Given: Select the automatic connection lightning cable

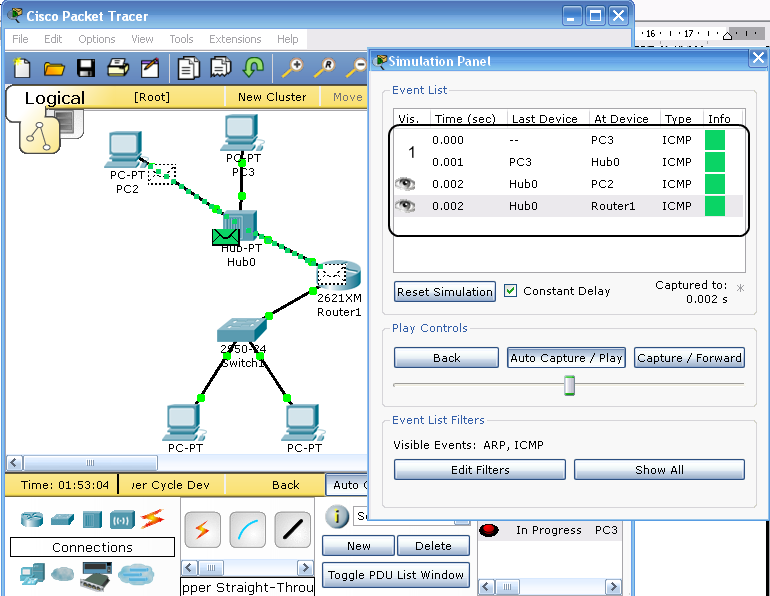Looking at the screenshot, I should tap(202, 530).
